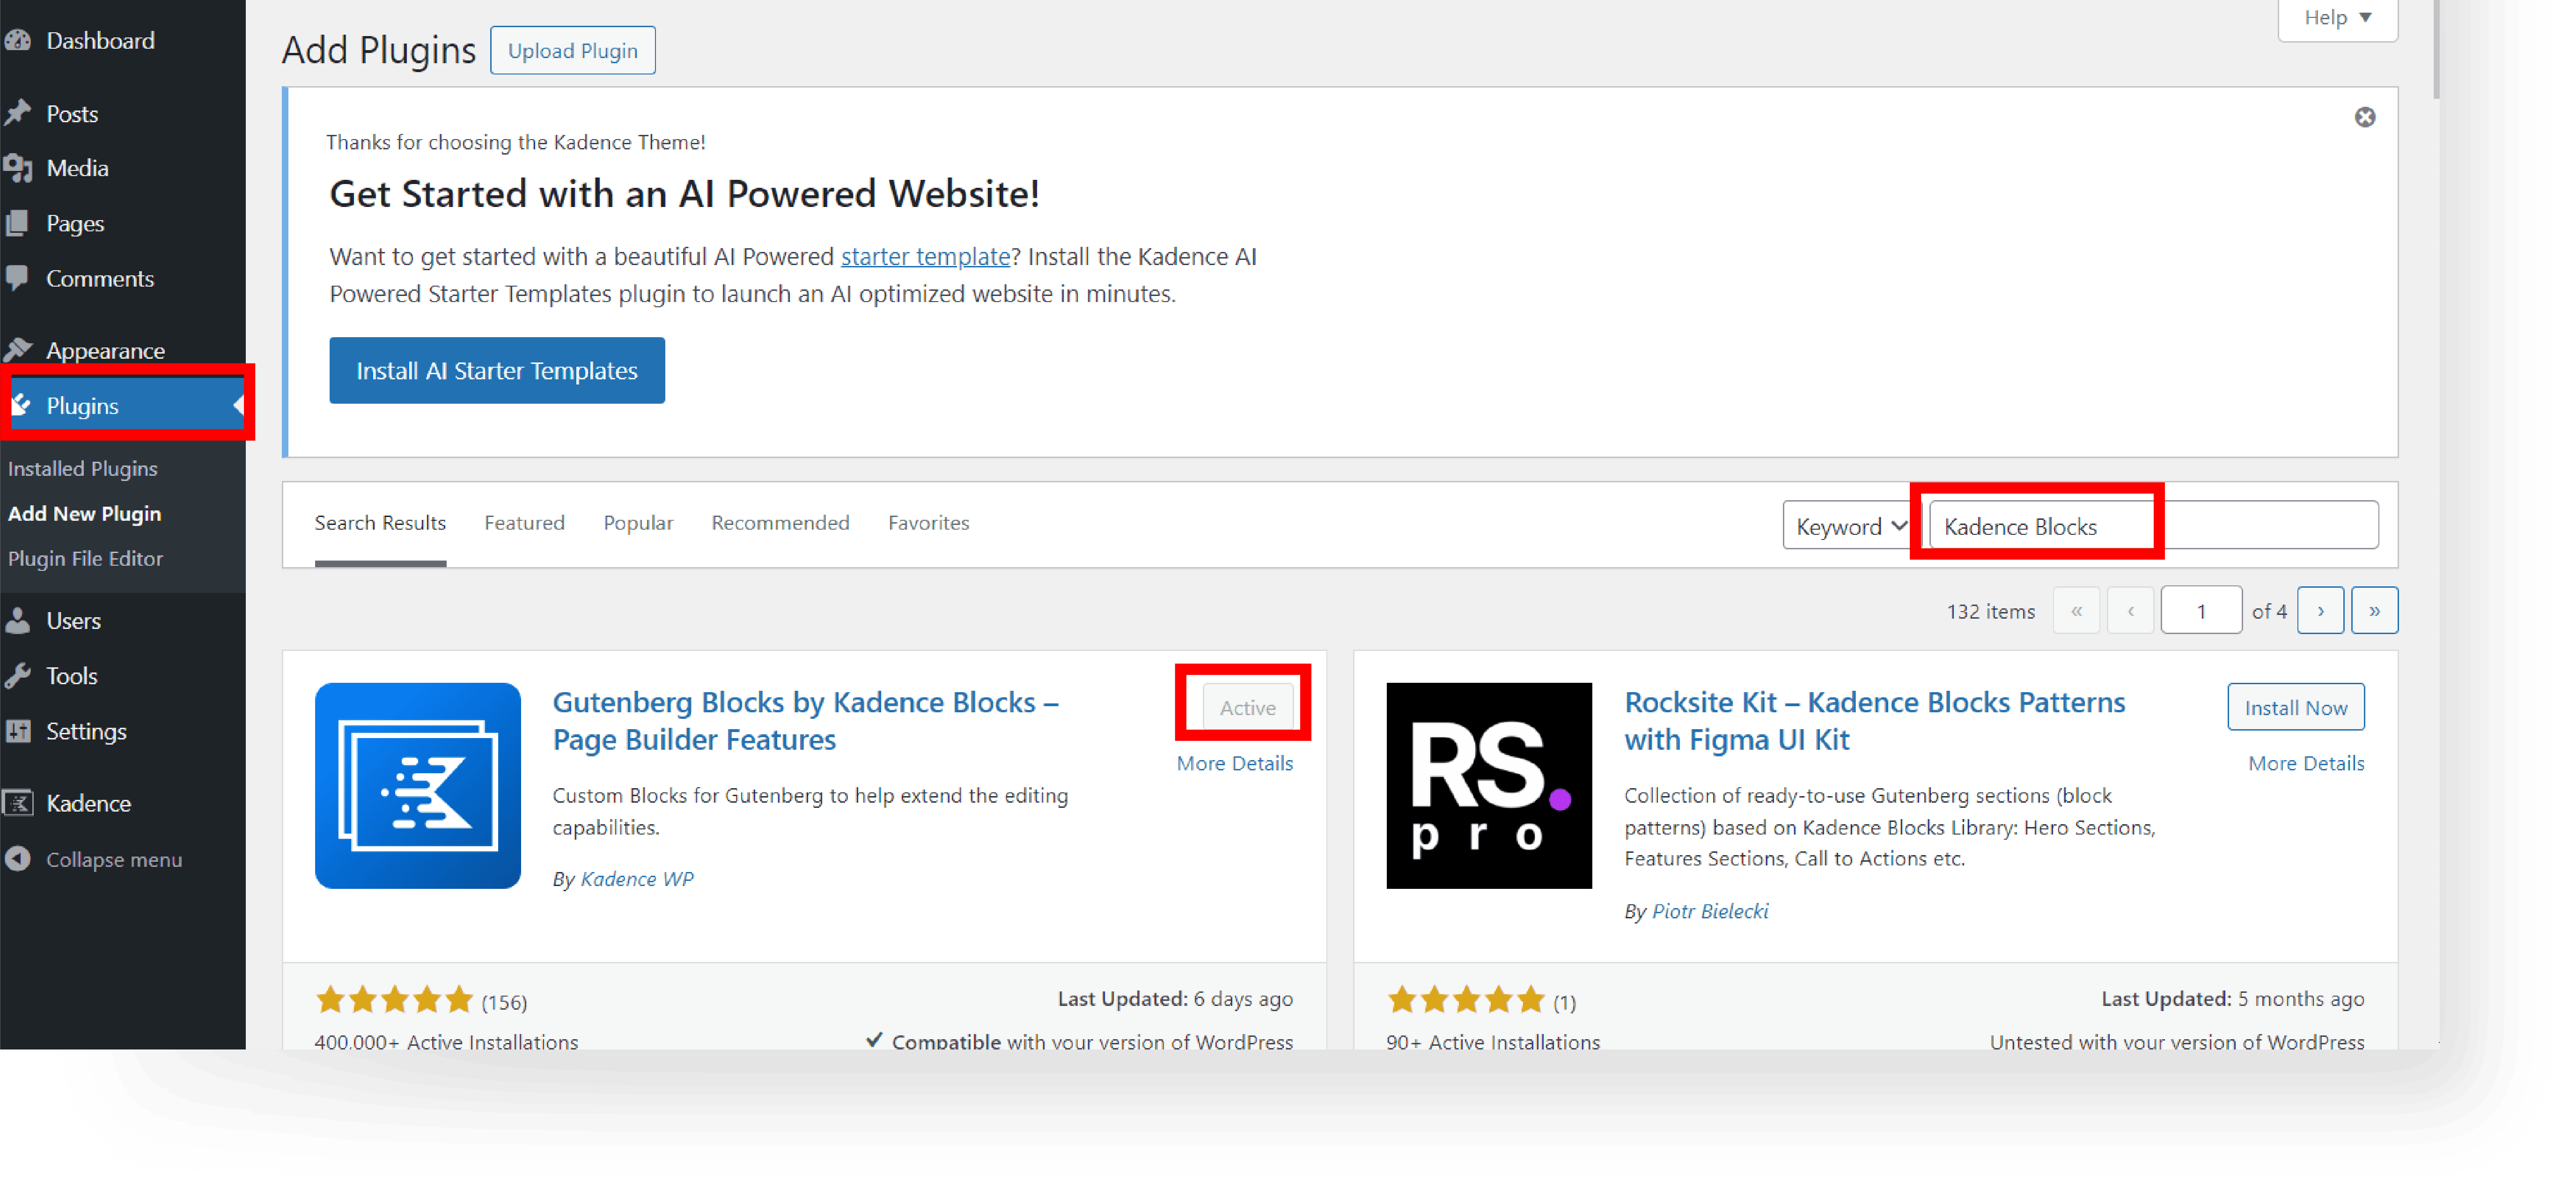Click "Last Updated: 5 months ago" text
This screenshot has width=2576, height=1197.
[x=2232, y=998]
